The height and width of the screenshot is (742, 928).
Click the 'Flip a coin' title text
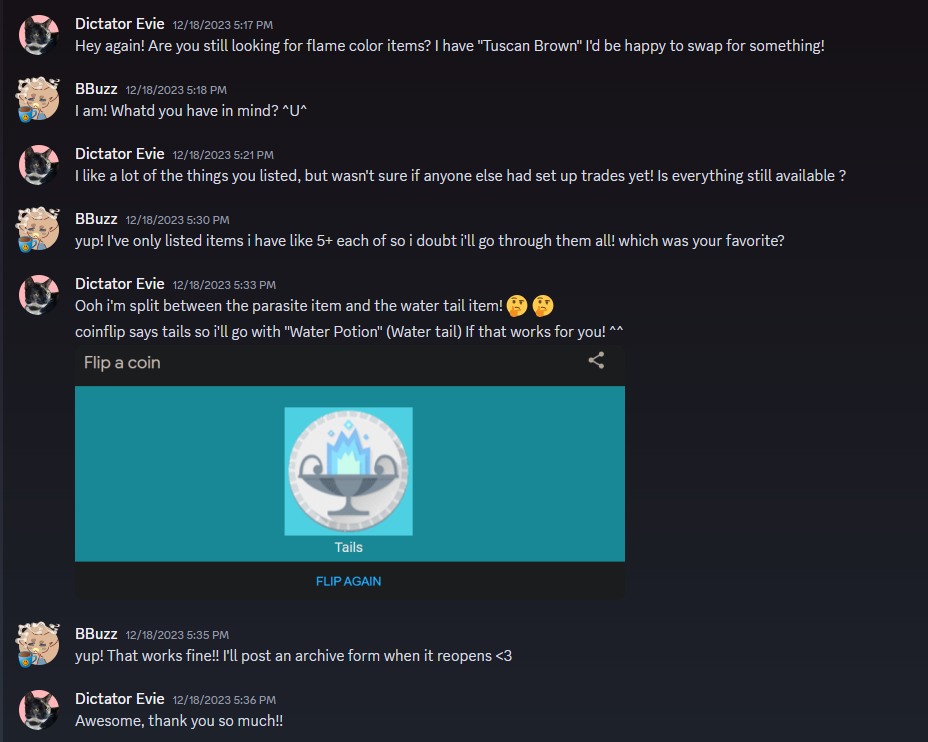pyautogui.click(x=122, y=362)
